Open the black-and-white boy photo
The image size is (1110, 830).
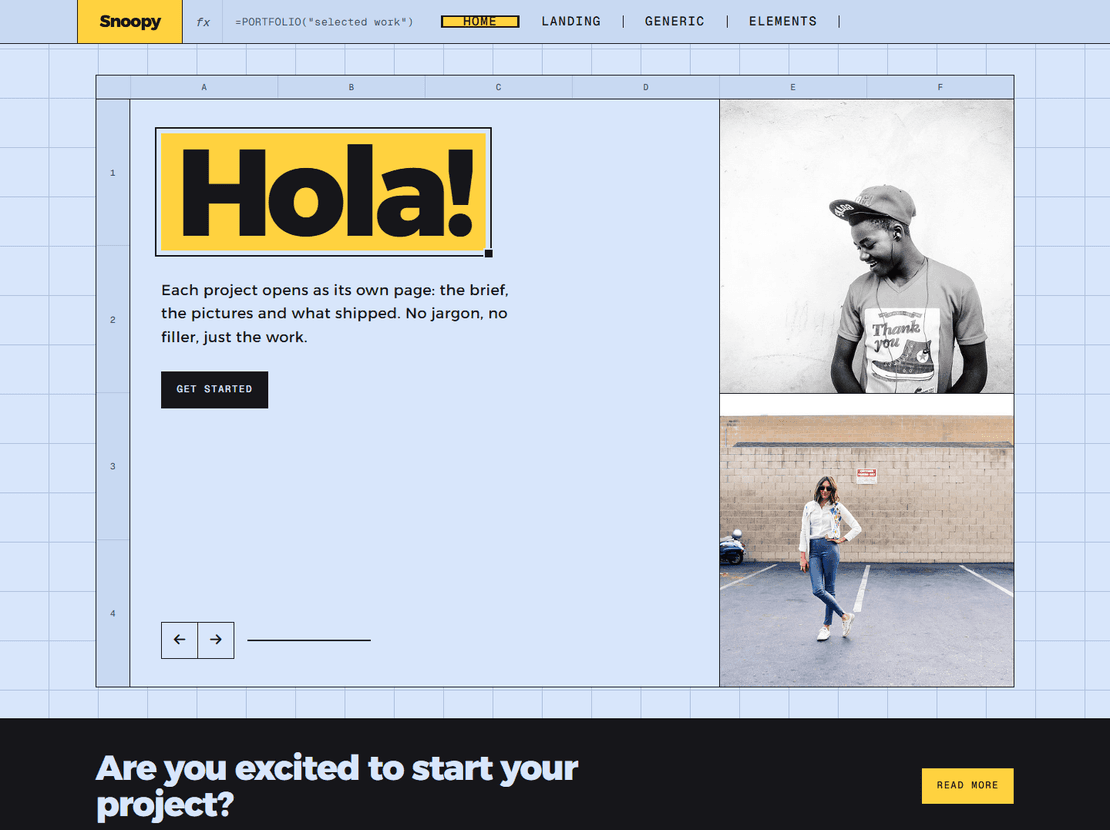click(x=866, y=246)
